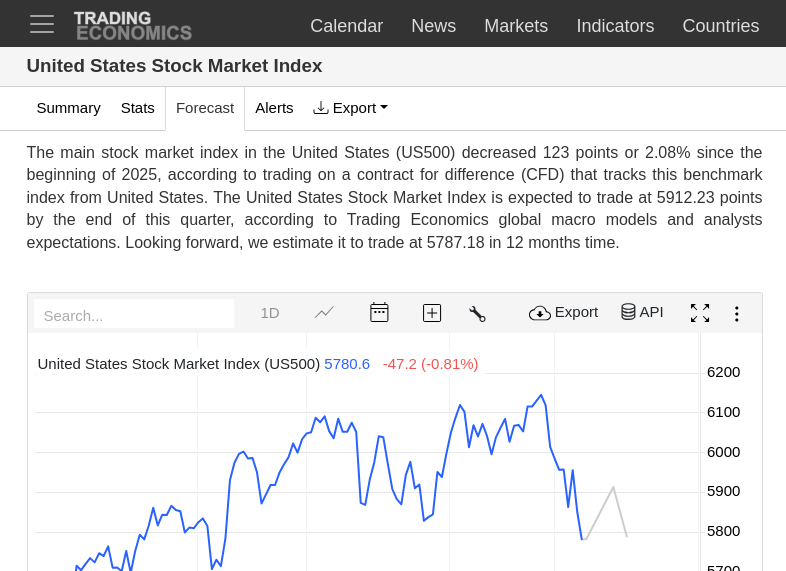Open the API database icon
This screenshot has width=786, height=571.
click(x=642, y=312)
